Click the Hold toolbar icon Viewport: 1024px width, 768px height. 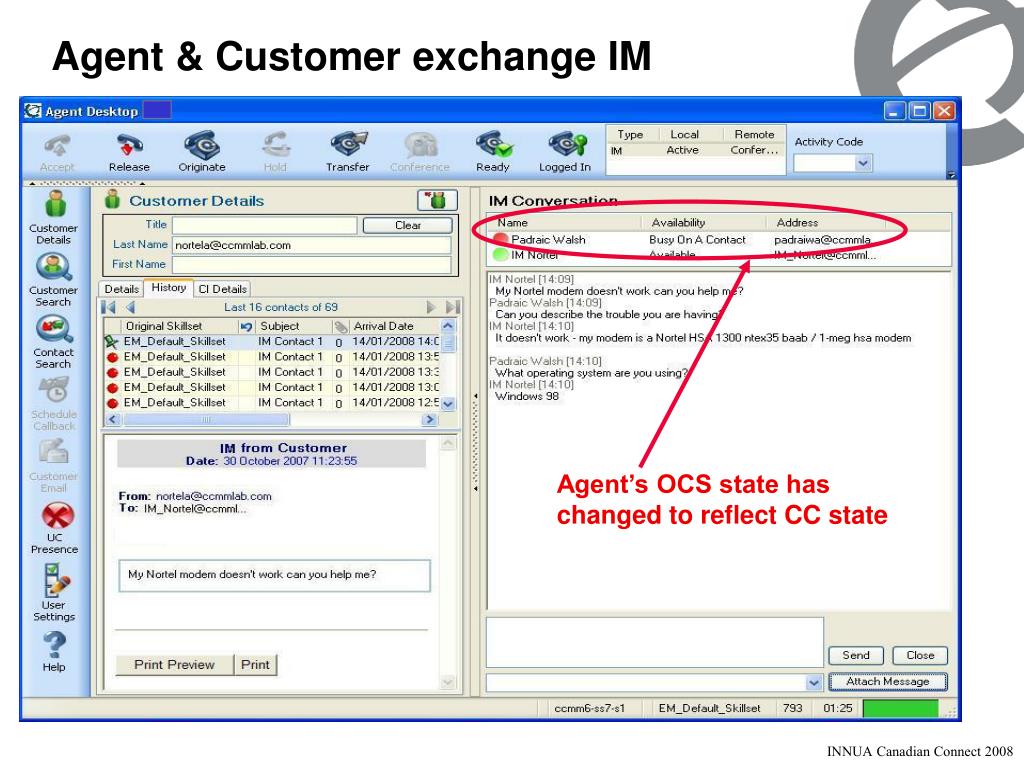point(275,145)
